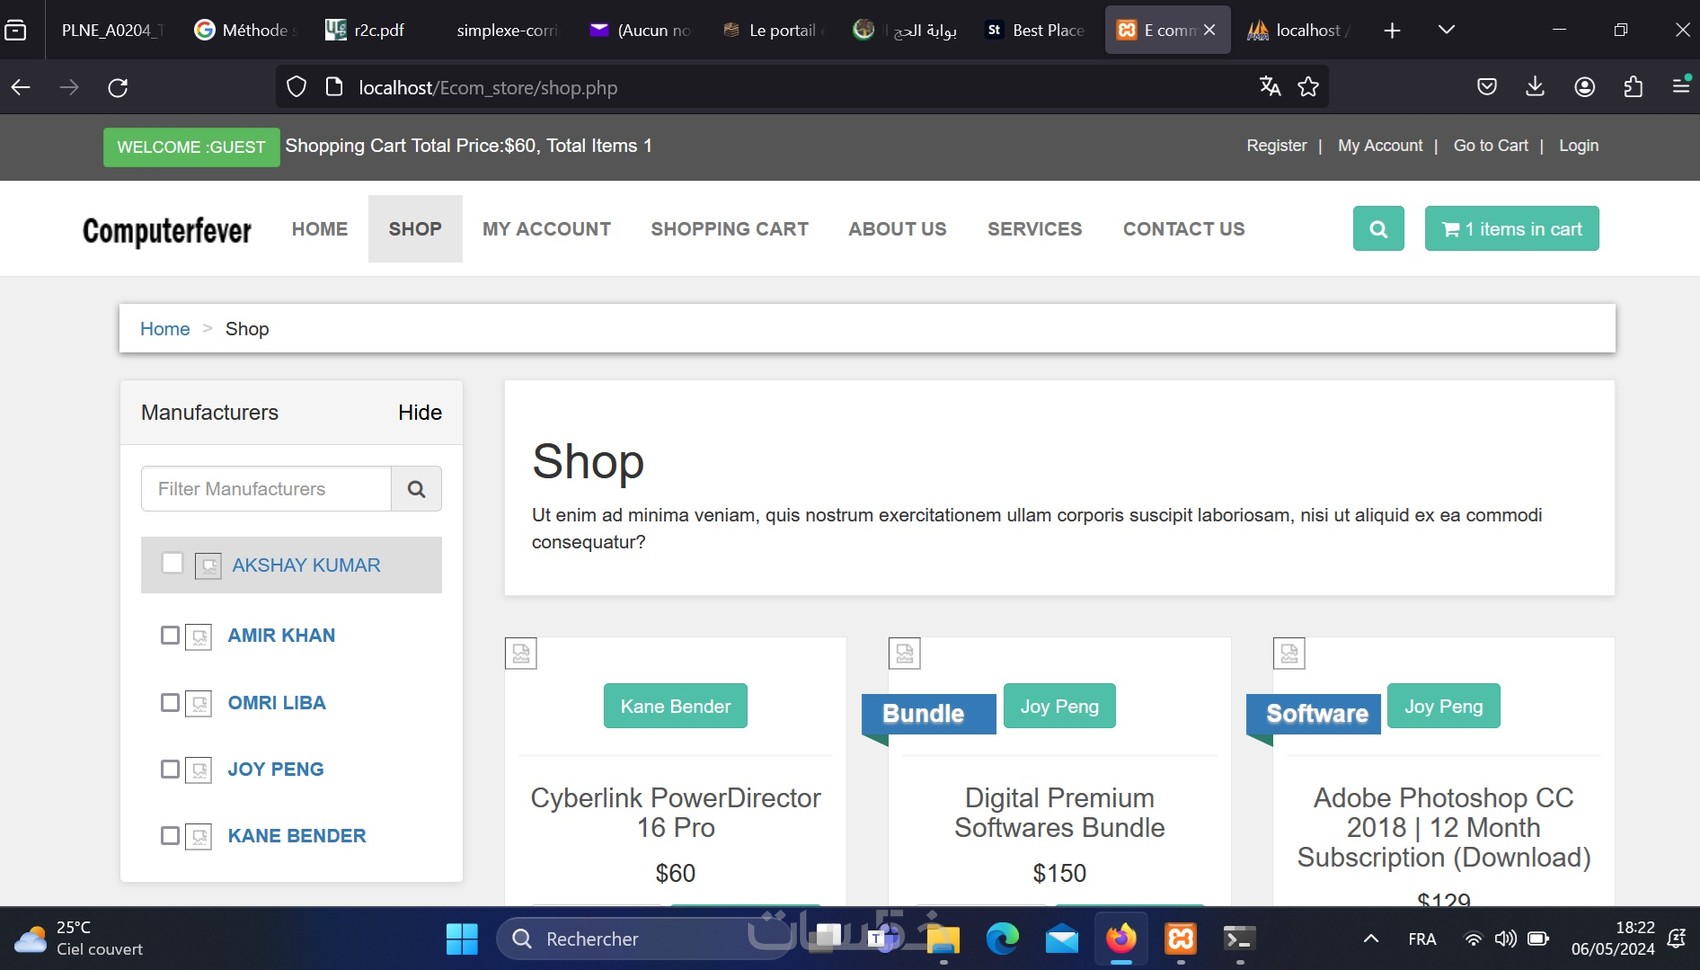Select the JOY PENG manufacturer checkbox
Screen dimensions: 1700x970
coord(170,769)
